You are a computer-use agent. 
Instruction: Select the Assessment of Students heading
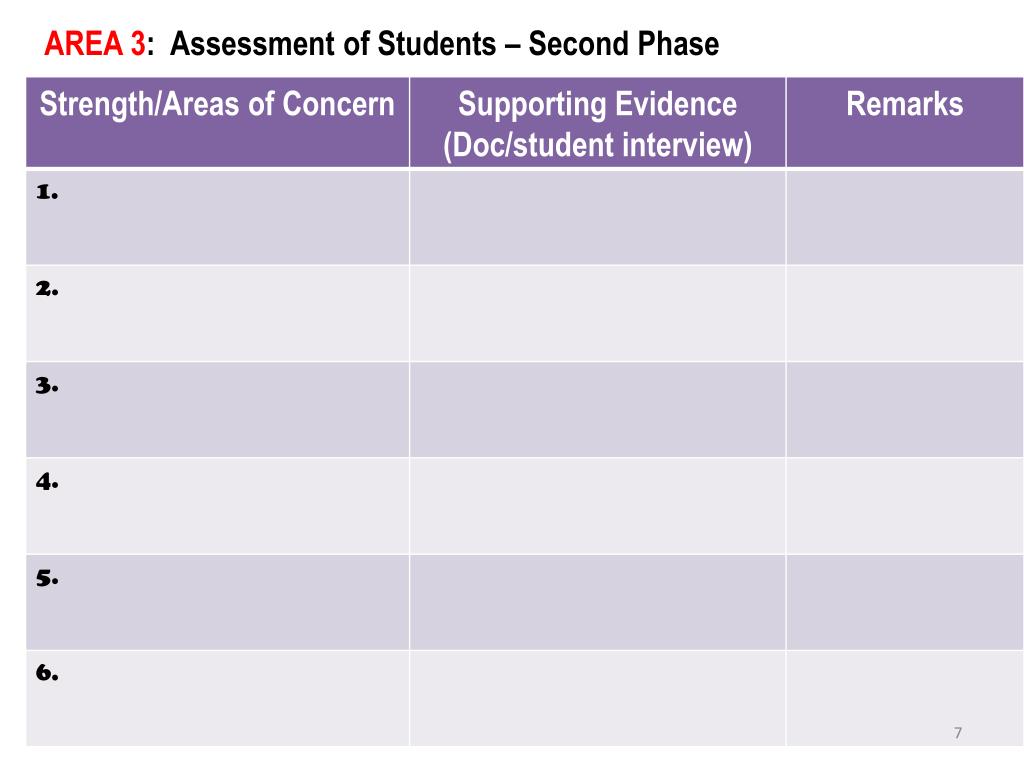pyautogui.click(x=333, y=44)
